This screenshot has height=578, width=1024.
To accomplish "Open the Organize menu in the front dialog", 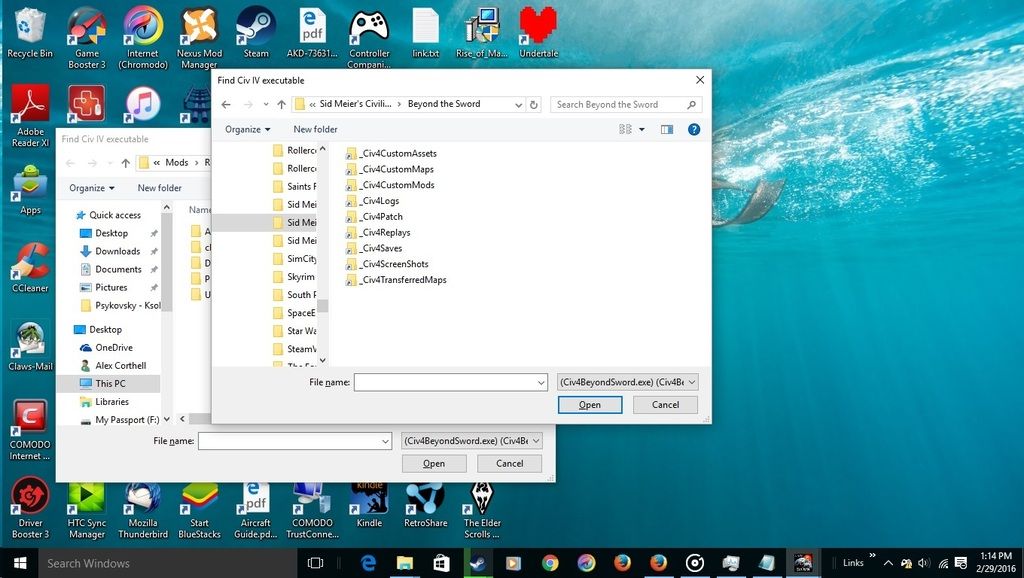I will [x=248, y=129].
